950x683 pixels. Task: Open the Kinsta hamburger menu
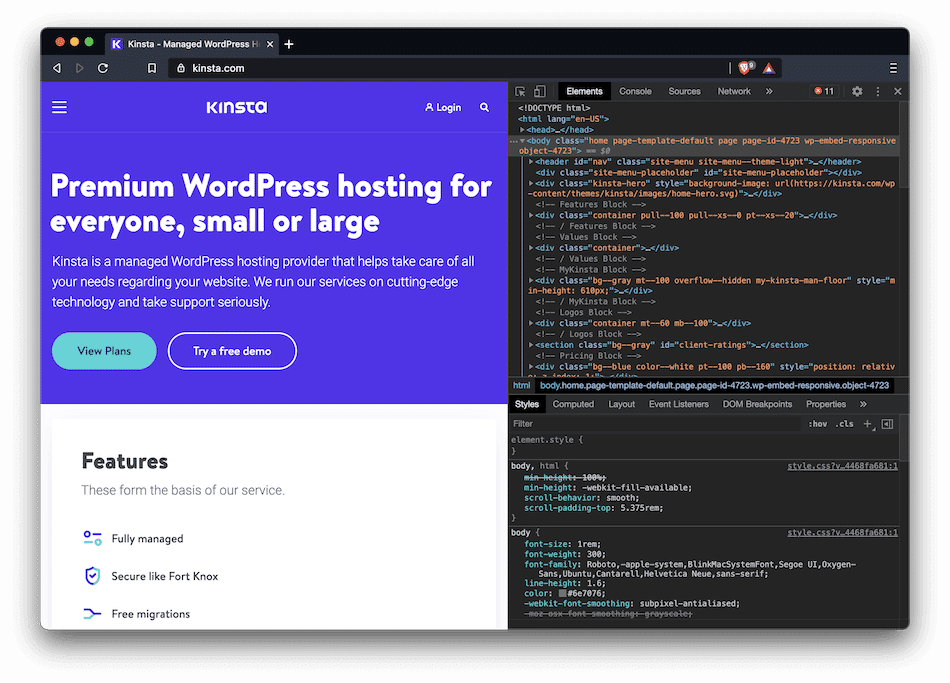pyautogui.click(x=60, y=107)
